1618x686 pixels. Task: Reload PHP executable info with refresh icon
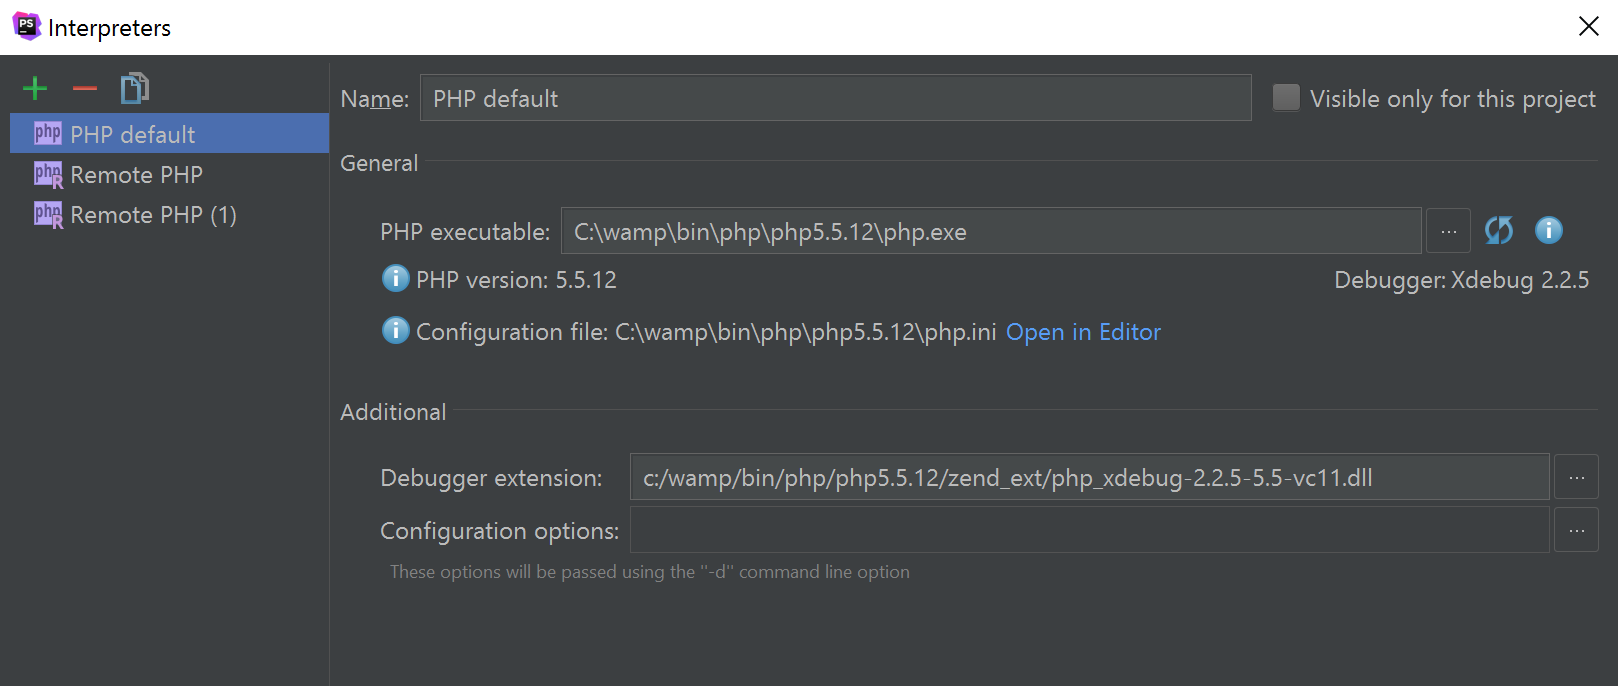click(1499, 231)
